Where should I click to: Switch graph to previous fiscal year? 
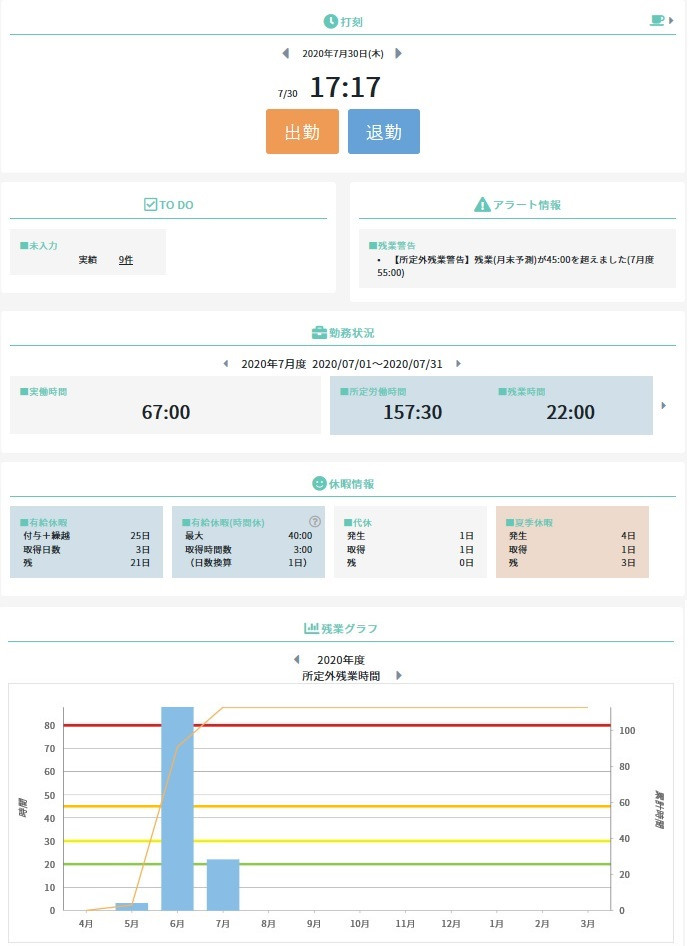296,659
